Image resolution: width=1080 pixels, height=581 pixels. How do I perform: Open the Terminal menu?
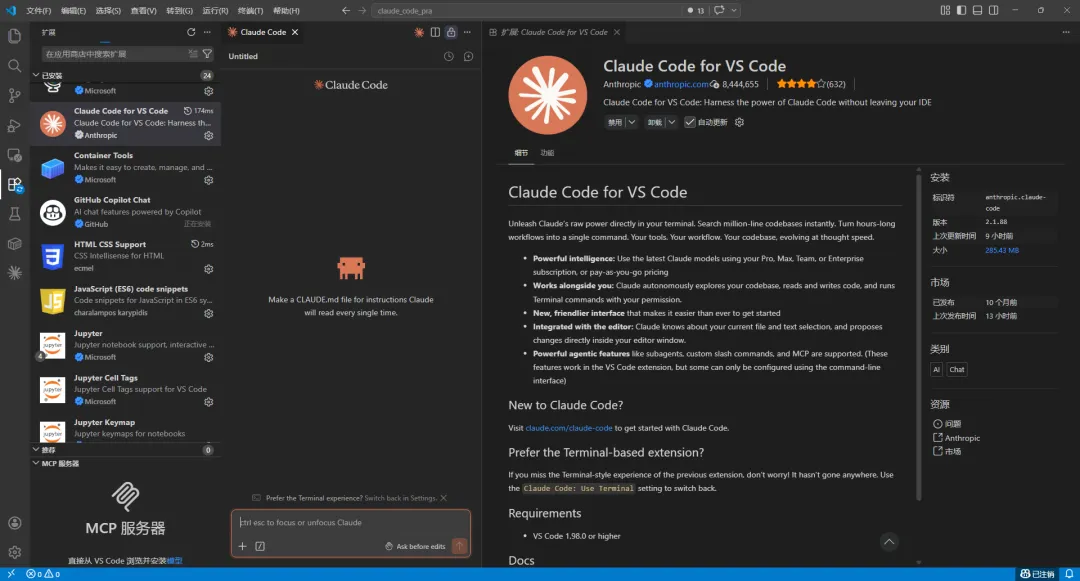click(250, 10)
